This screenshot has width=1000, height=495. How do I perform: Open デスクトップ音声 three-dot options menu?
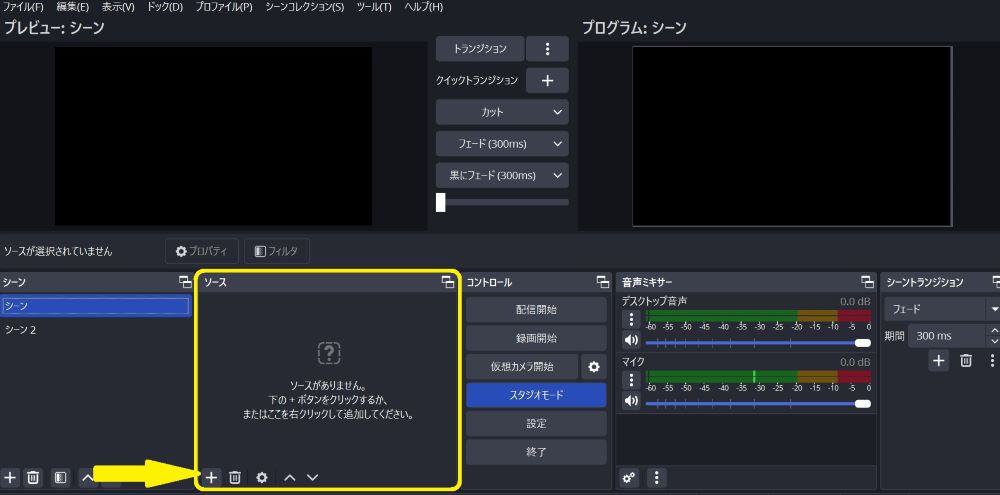tap(631, 319)
